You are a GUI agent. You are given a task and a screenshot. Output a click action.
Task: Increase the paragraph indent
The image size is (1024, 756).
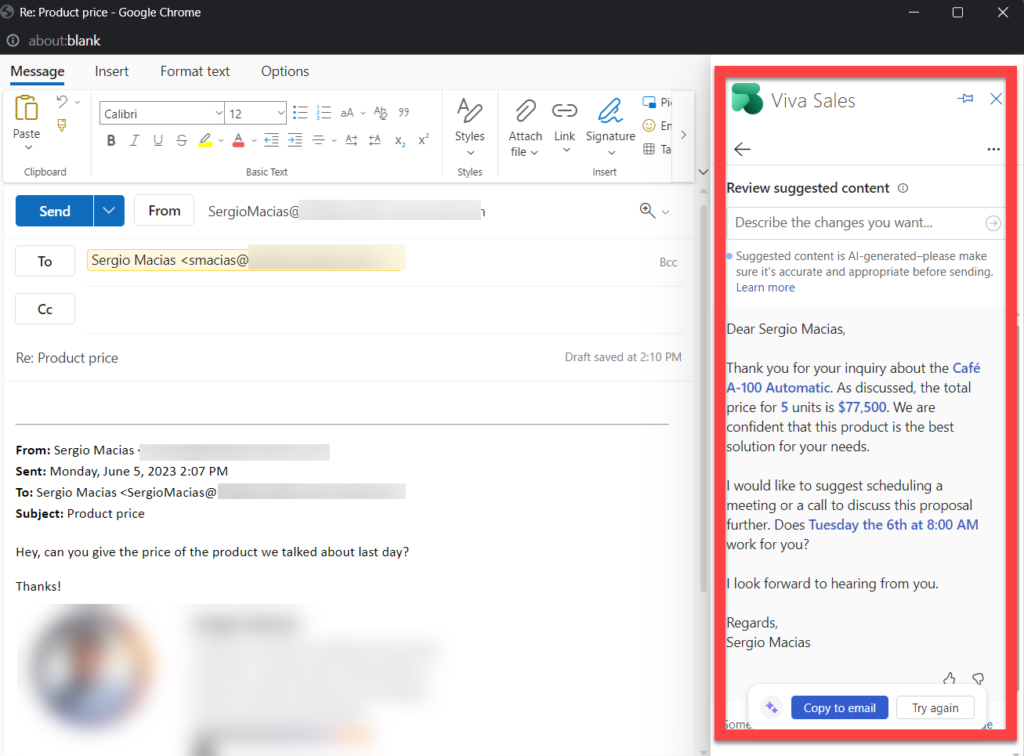pyautogui.click(x=295, y=140)
